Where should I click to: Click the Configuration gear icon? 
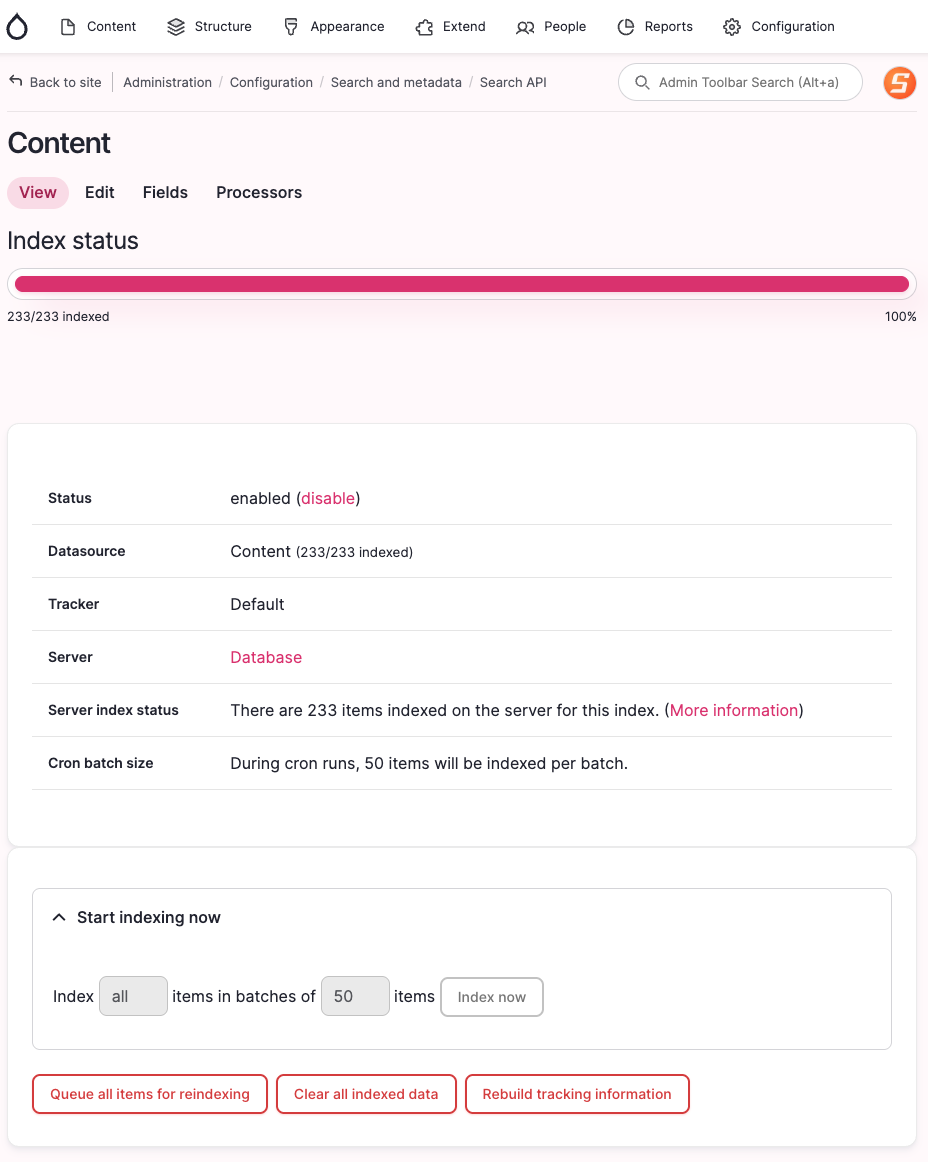point(732,27)
